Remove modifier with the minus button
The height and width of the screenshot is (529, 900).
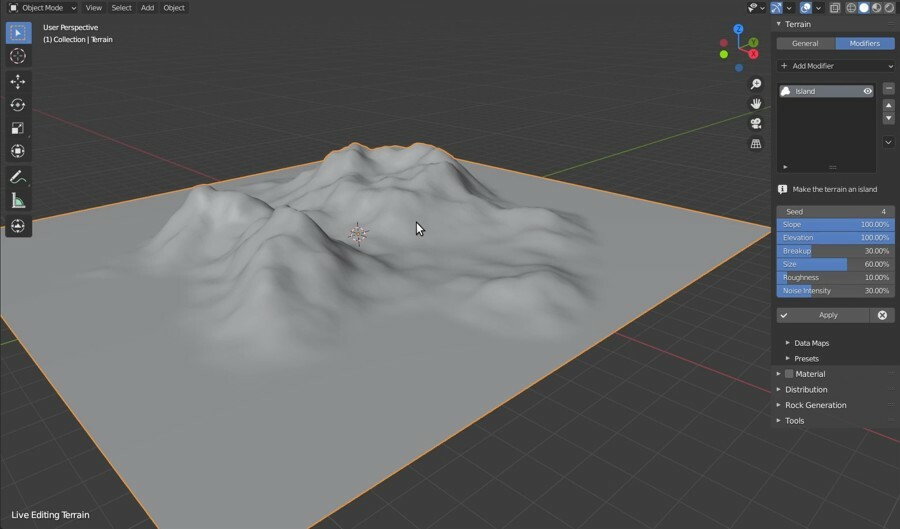point(888,89)
